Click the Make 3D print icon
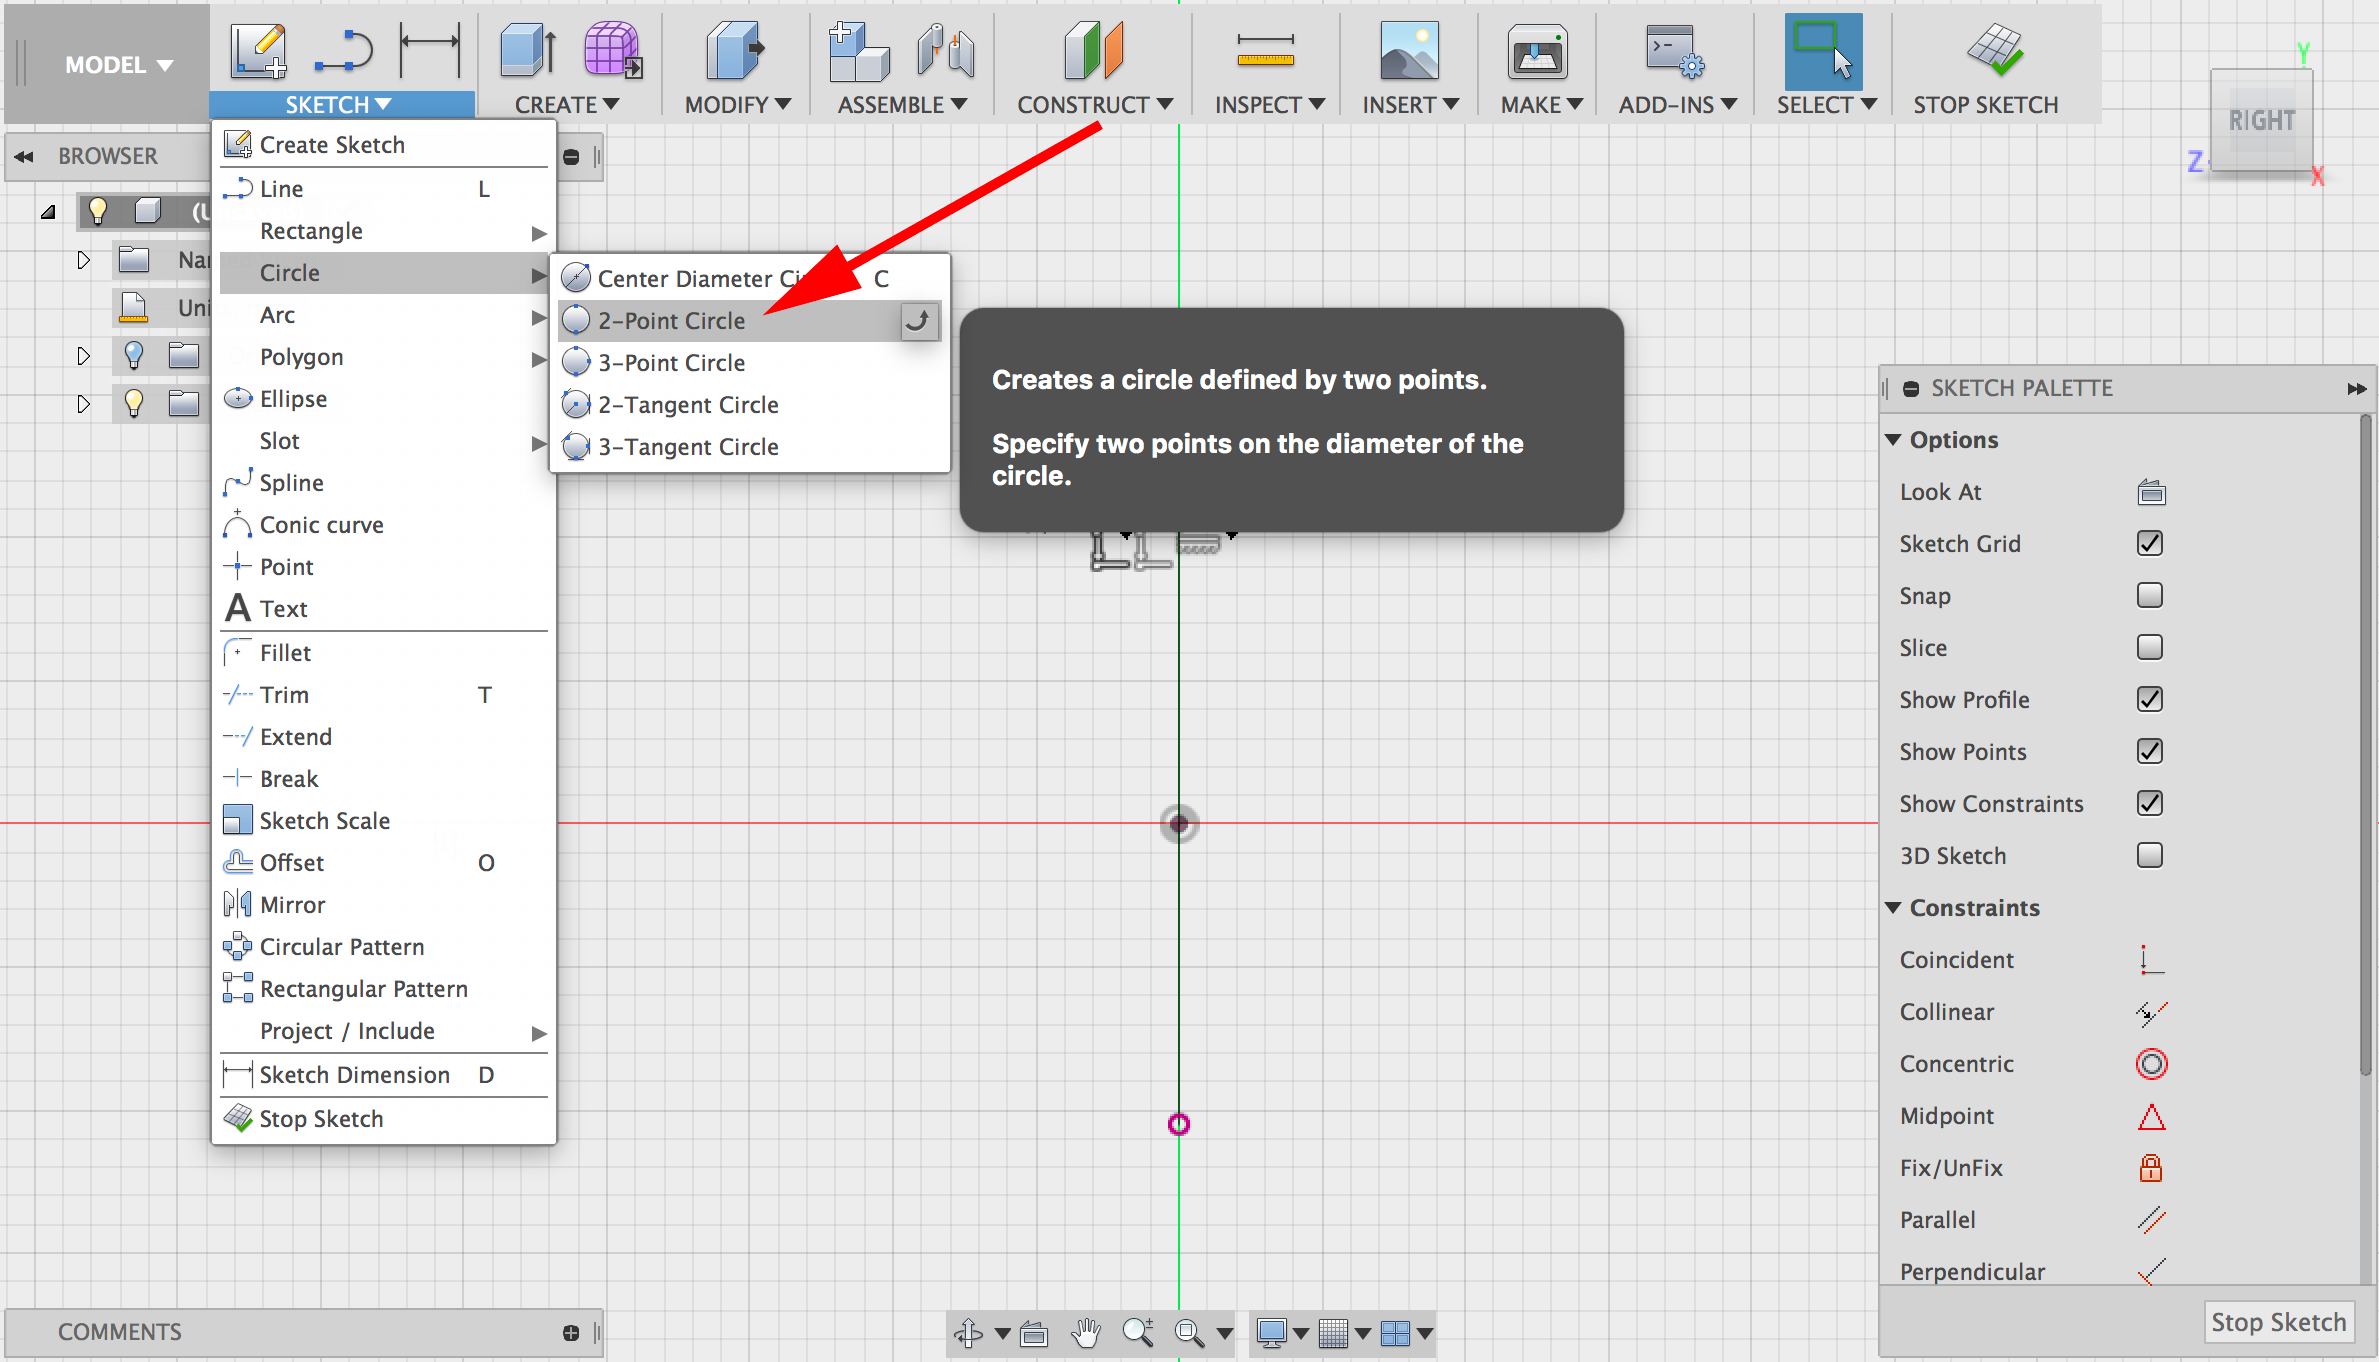 1537,52
